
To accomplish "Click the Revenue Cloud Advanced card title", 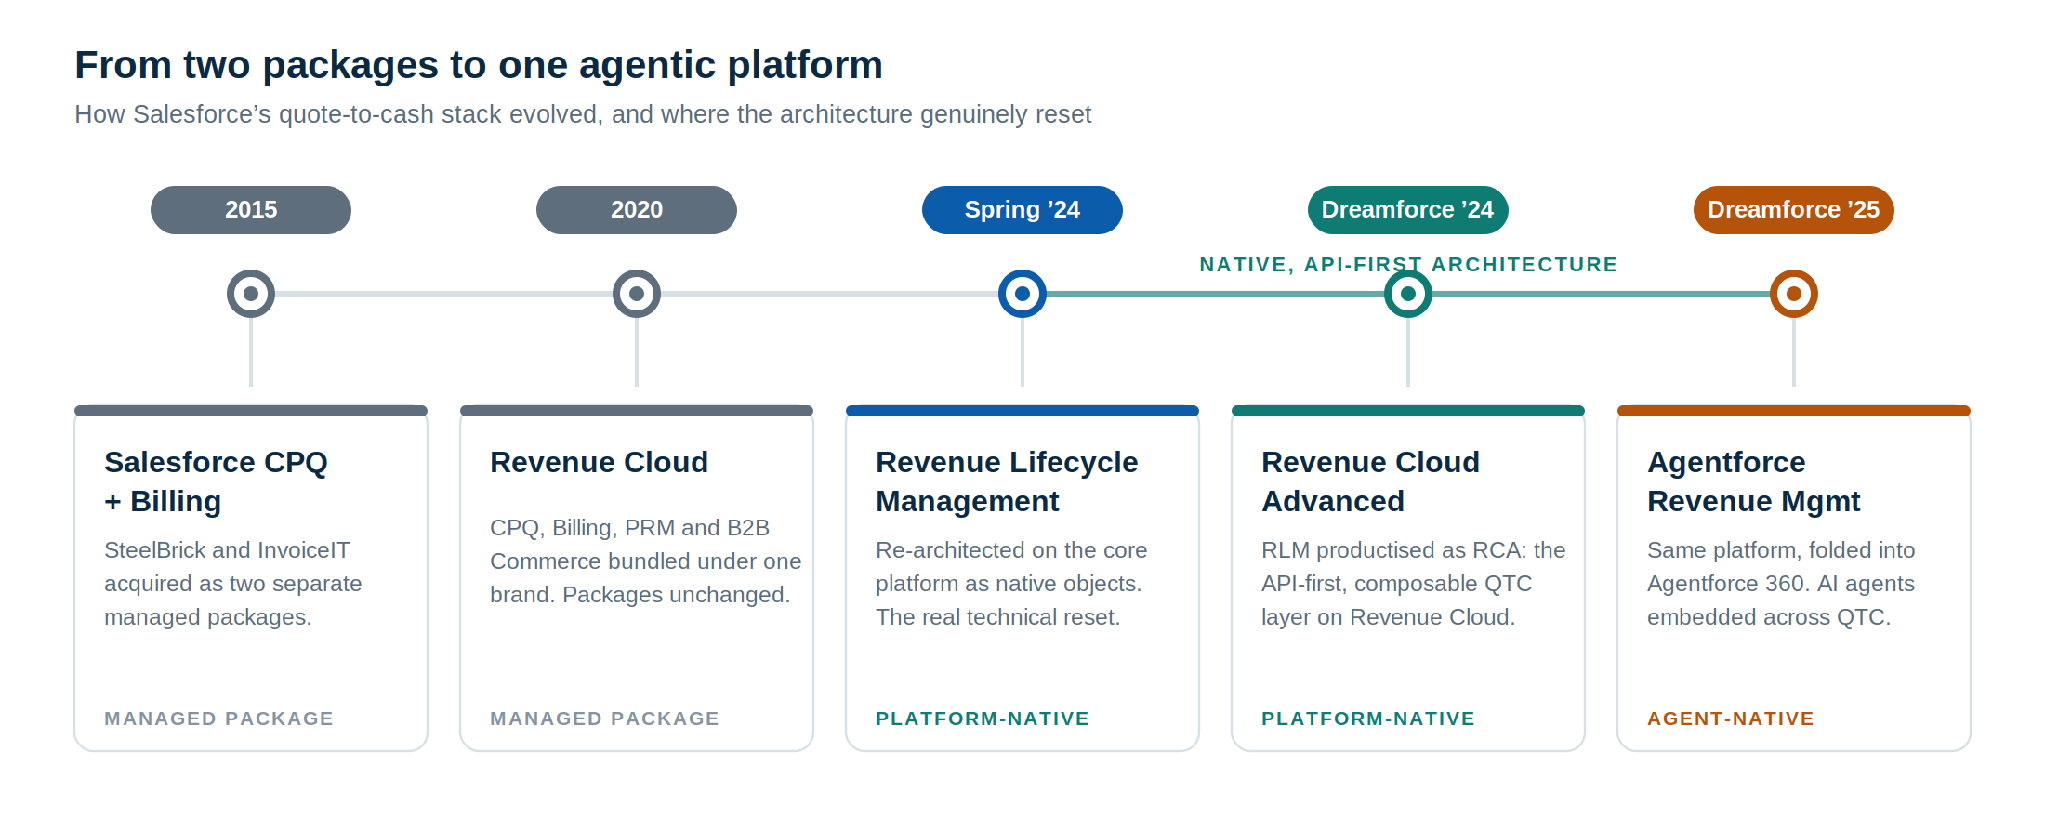I will pos(1370,481).
